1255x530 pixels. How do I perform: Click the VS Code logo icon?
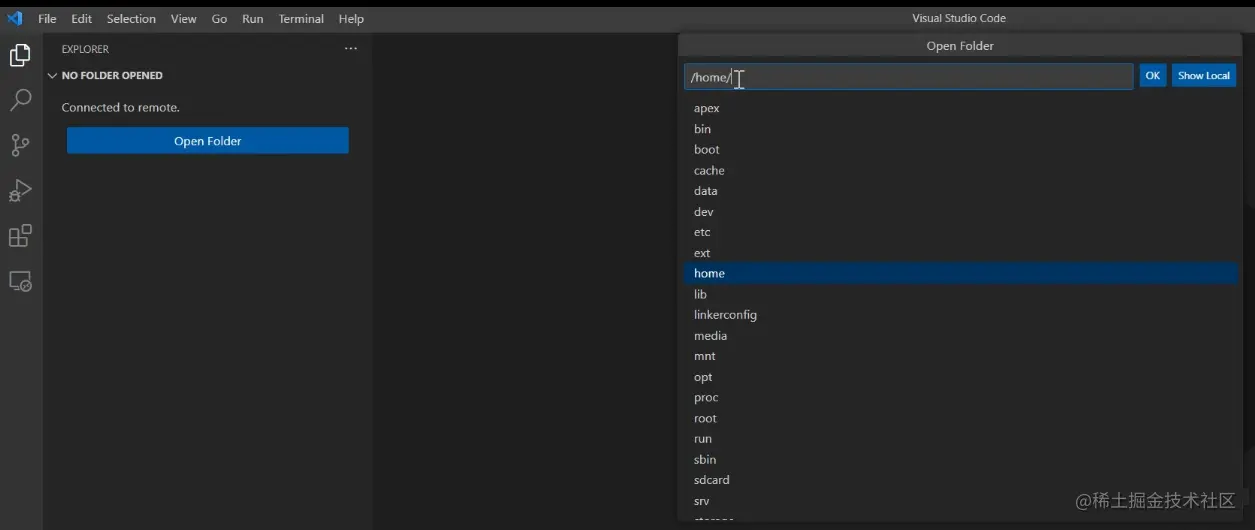(x=14, y=18)
